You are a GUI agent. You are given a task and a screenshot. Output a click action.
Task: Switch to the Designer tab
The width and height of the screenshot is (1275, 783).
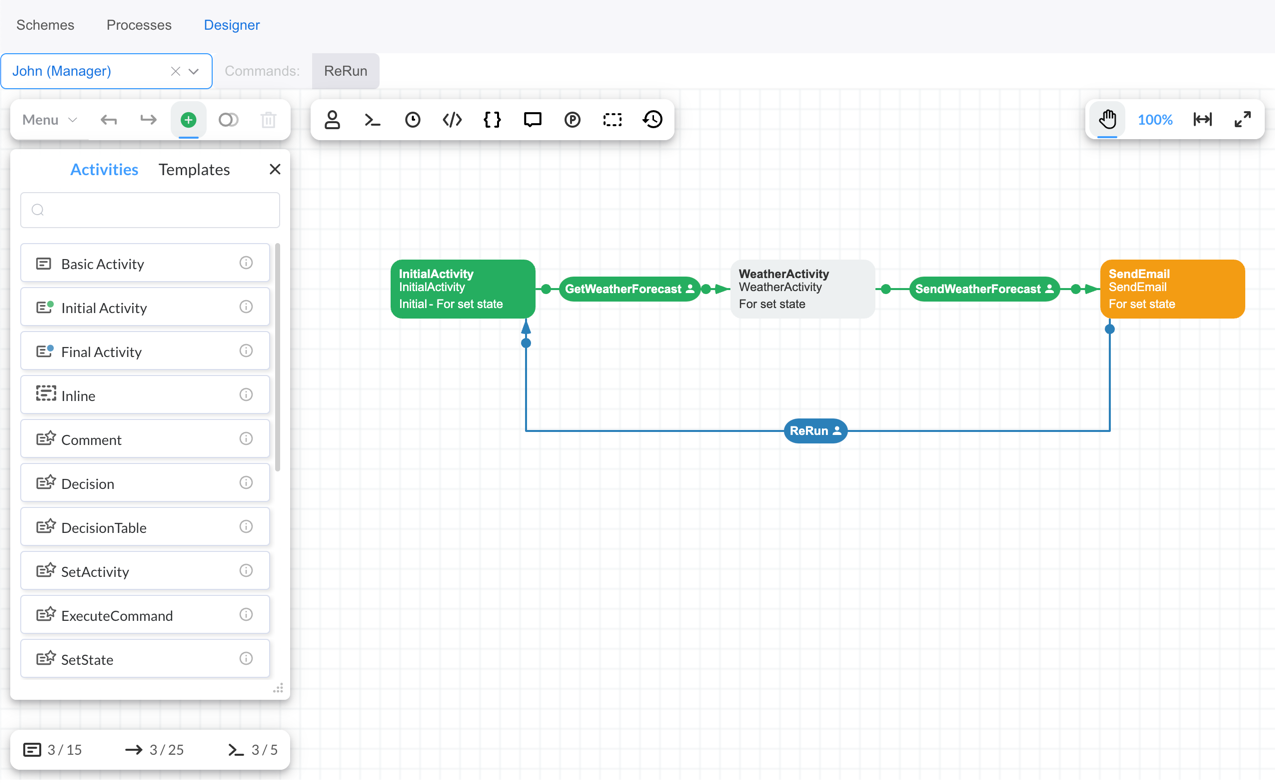tap(232, 25)
